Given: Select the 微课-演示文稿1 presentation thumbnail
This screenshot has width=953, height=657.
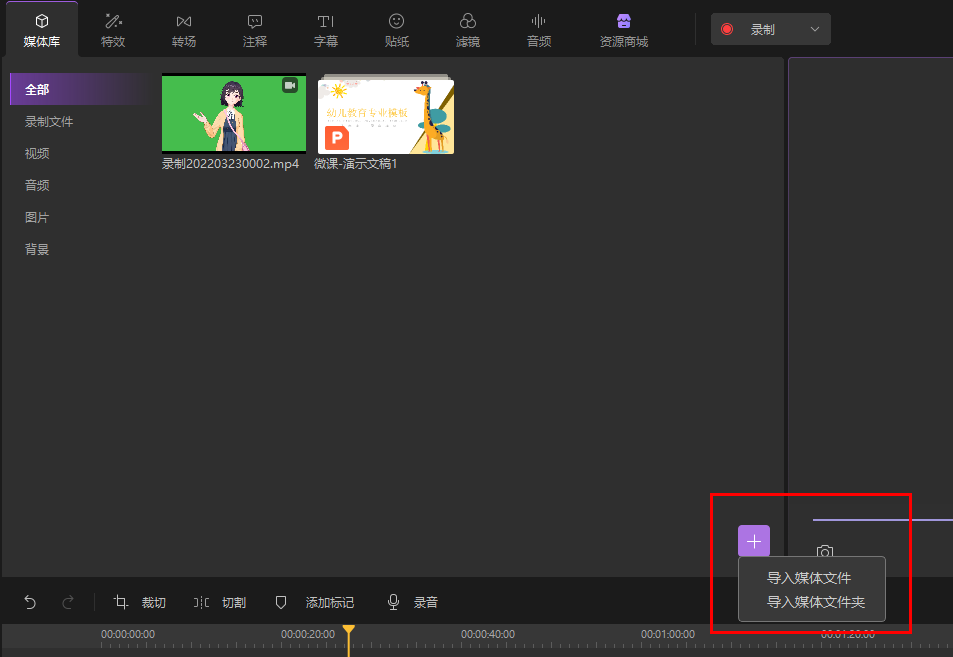Looking at the screenshot, I should pos(386,115).
